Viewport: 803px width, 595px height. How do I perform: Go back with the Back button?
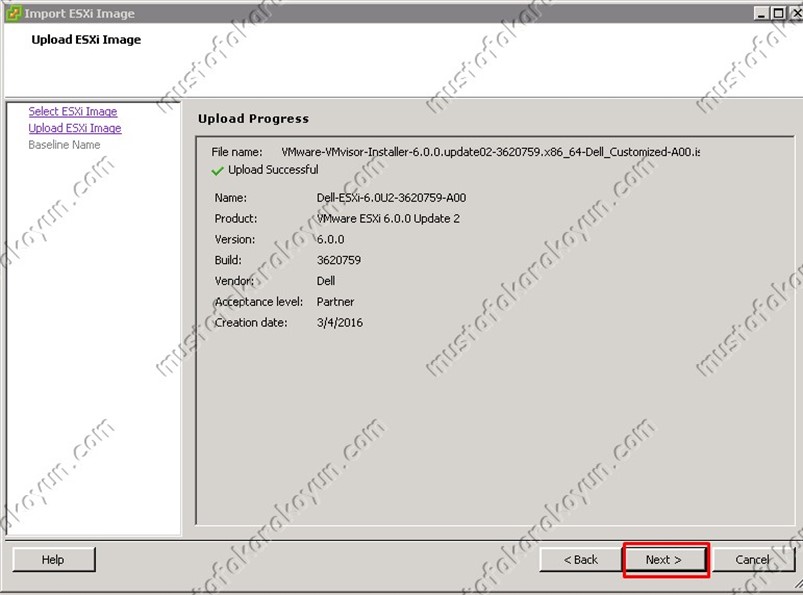(x=581, y=560)
